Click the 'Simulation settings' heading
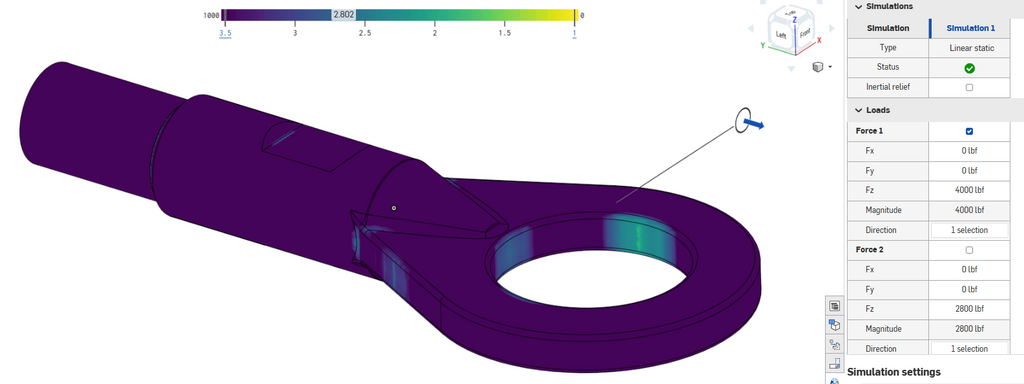Screen dimensions: 1024x384 click(x=893, y=372)
